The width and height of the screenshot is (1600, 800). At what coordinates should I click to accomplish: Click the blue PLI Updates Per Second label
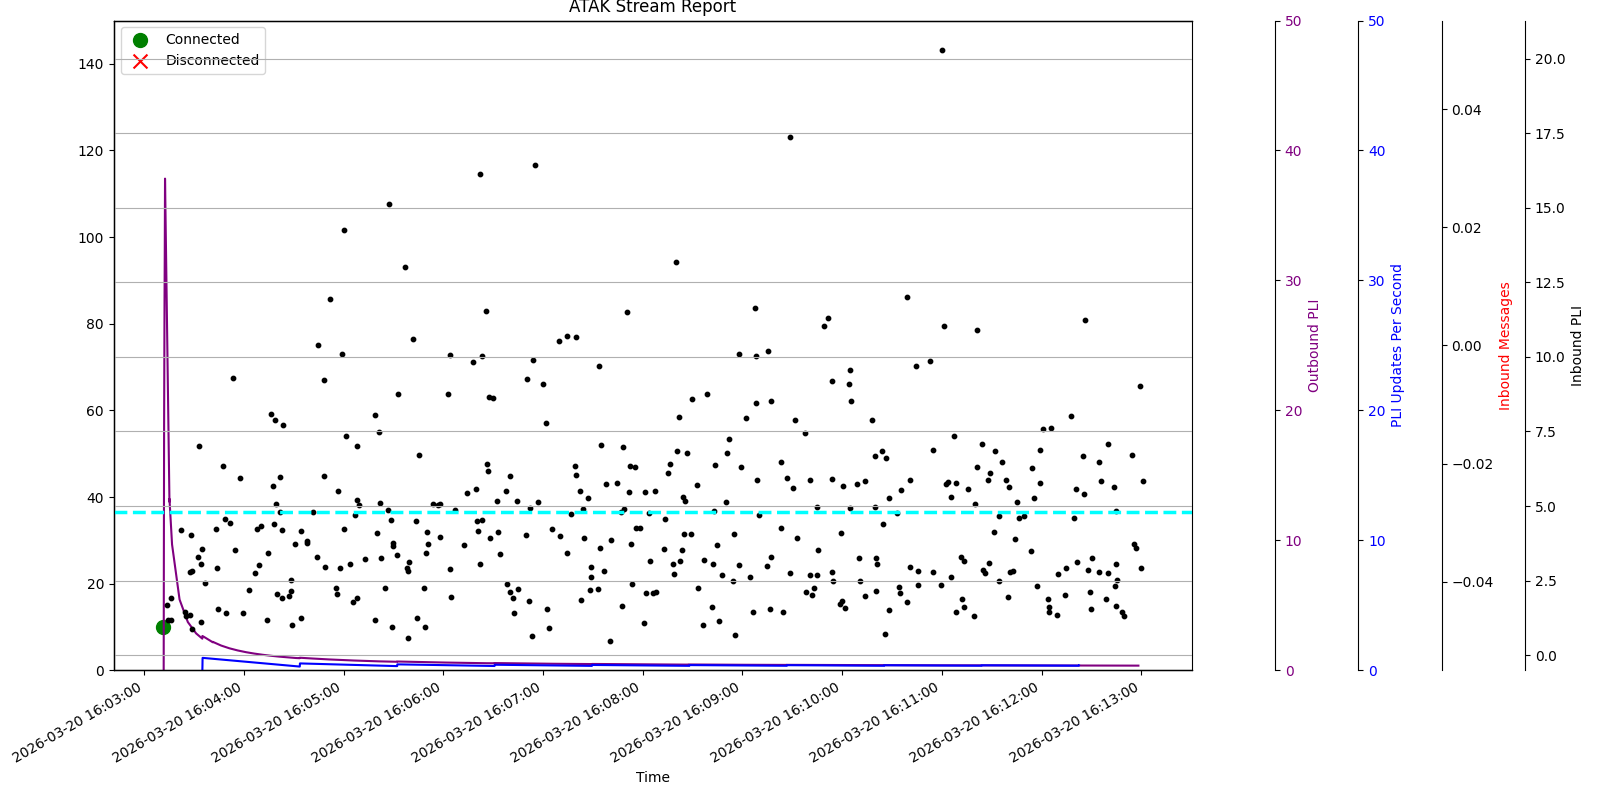coord(1397,346)
